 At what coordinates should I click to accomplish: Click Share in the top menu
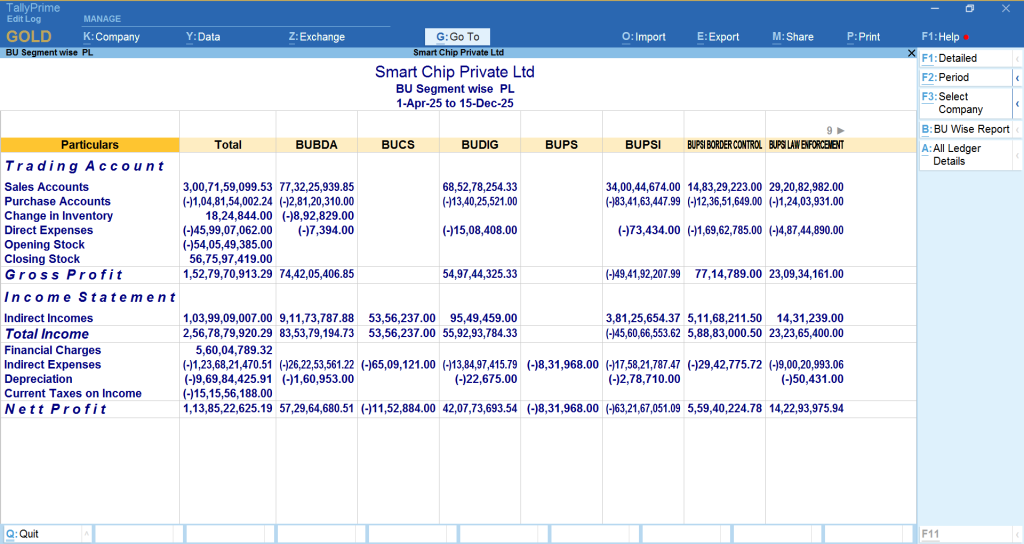tap(792, 37)
